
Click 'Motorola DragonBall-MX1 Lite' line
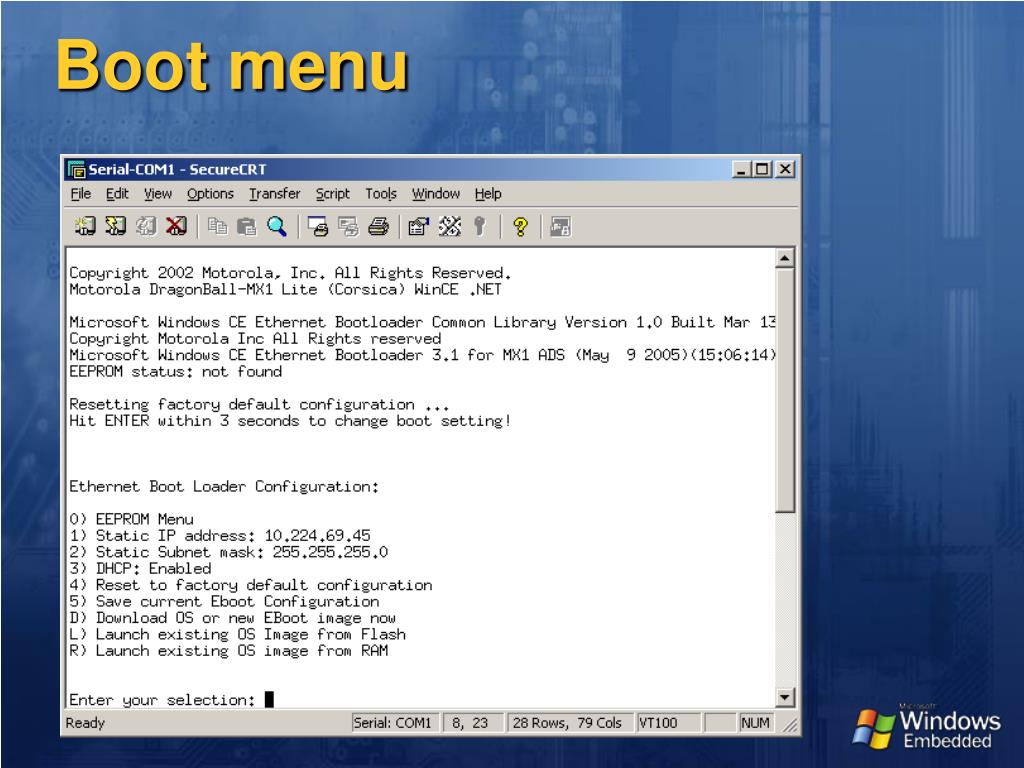coord(285,289)
